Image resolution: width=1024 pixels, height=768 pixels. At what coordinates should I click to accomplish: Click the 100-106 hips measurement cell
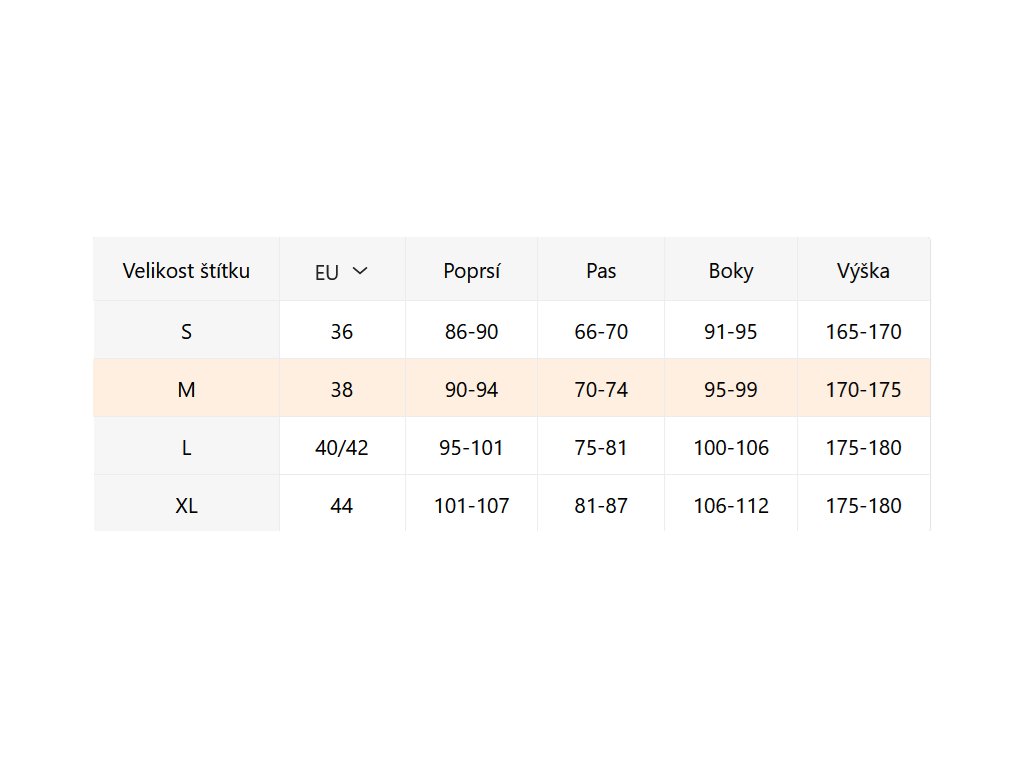point(731,448)
